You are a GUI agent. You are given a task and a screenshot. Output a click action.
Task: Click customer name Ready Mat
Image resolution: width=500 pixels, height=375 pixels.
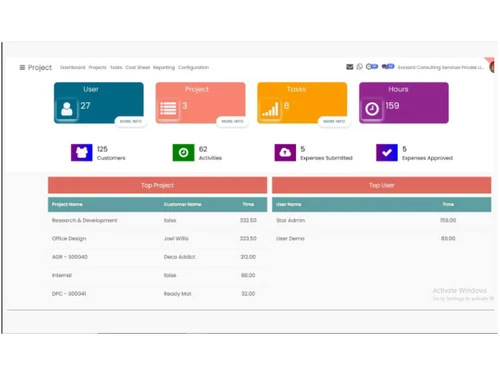[x=177, y=294]
